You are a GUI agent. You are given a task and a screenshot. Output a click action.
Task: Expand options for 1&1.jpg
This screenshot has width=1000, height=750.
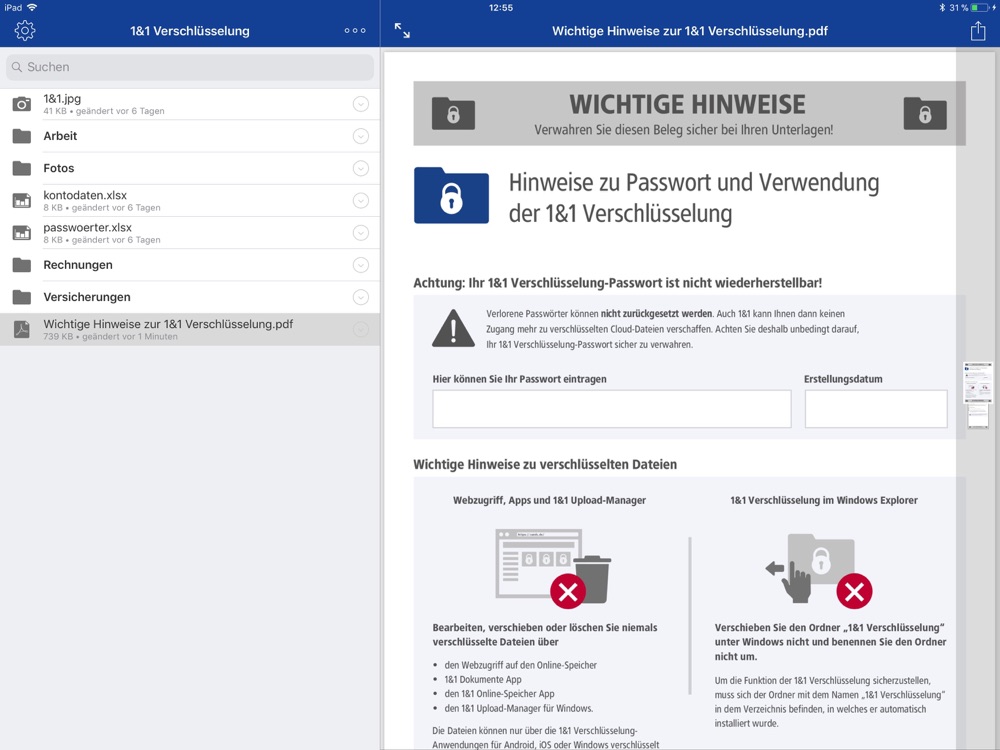[360, 104]
